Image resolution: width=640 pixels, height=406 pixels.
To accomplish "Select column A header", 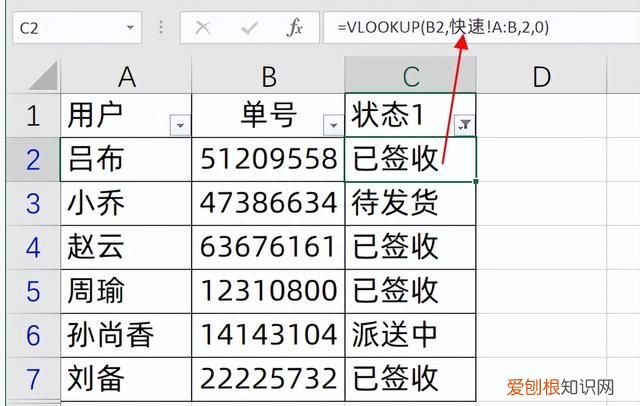I will point(126,75).
